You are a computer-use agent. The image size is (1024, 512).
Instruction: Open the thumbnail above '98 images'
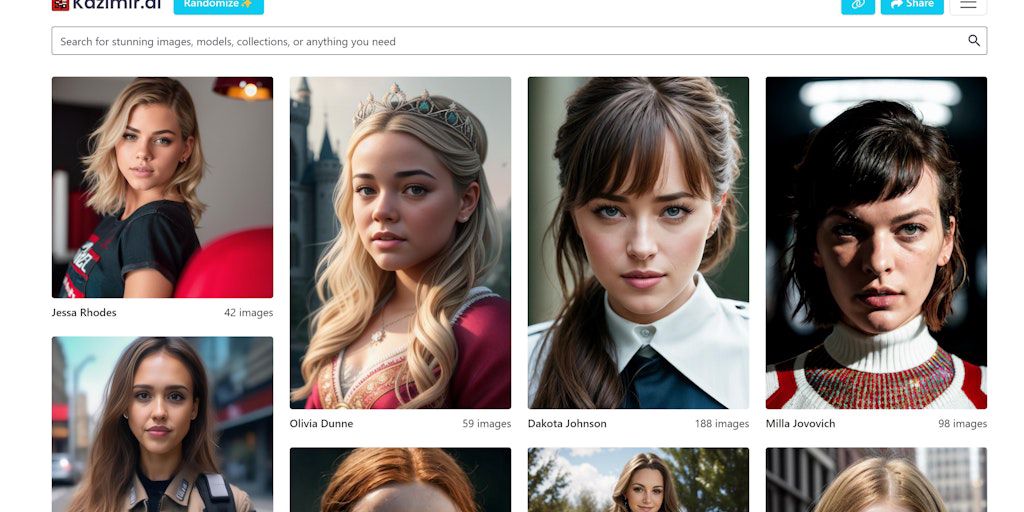(x=876, y=243)
